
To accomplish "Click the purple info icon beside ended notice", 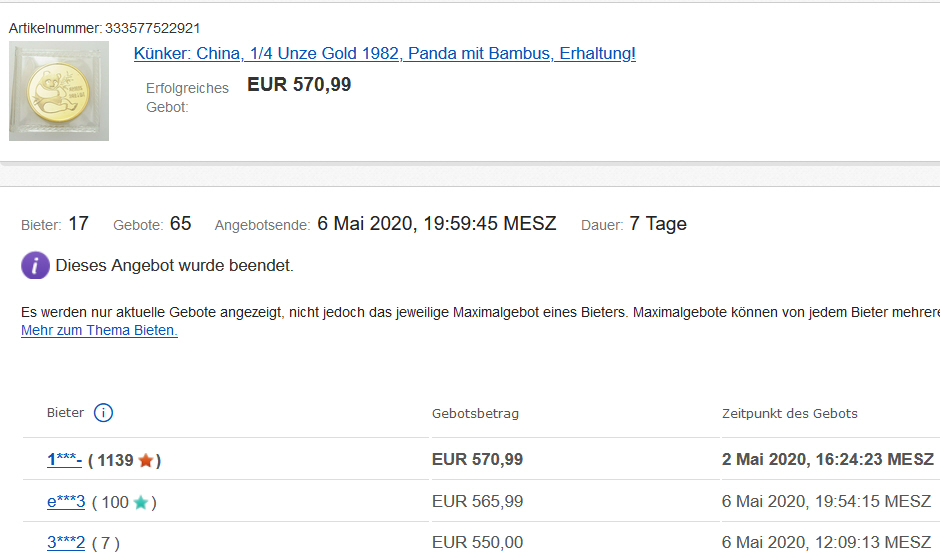I will pos(35,265).
